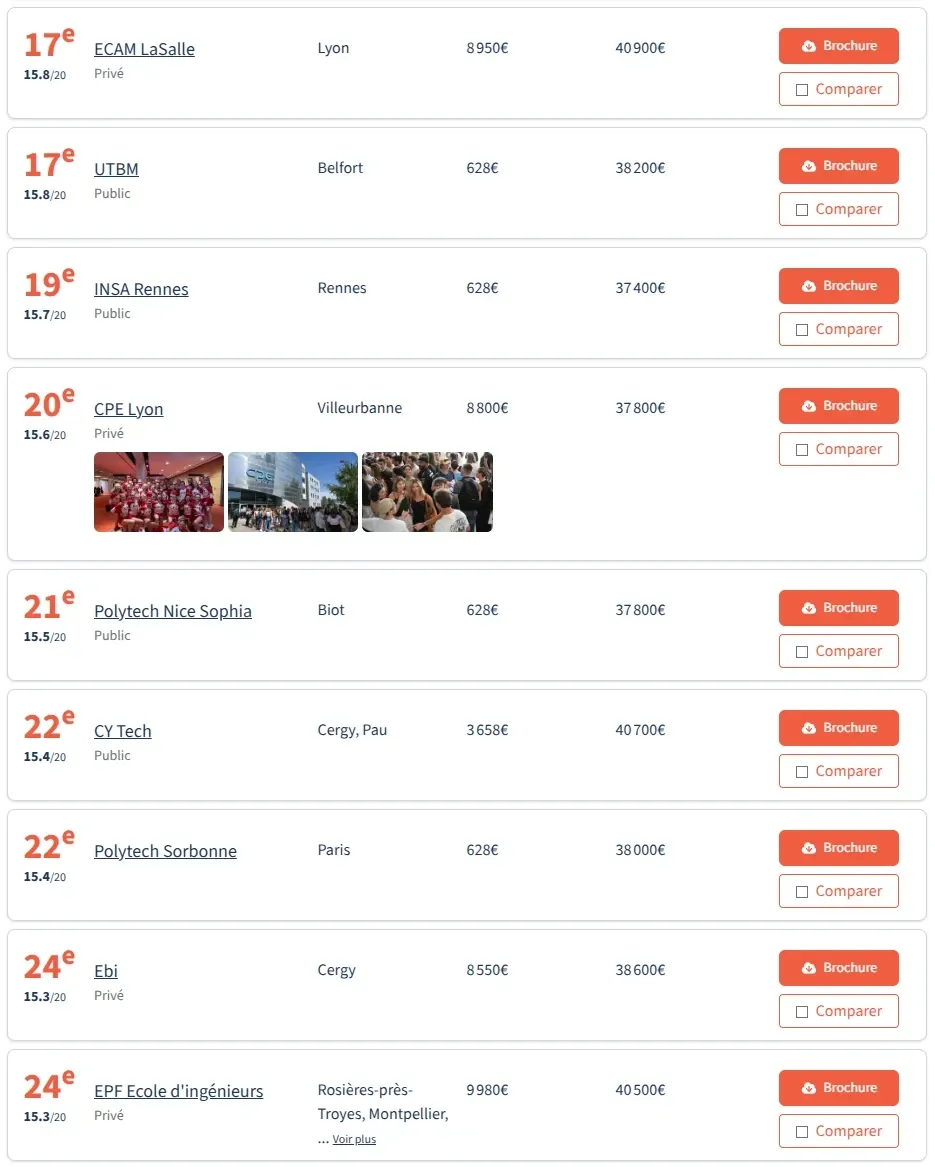Click the download icon in Polytech Nice Sophia's Brochure button
The height and width of the screenshot is (1167, 935).
point(809,608)
